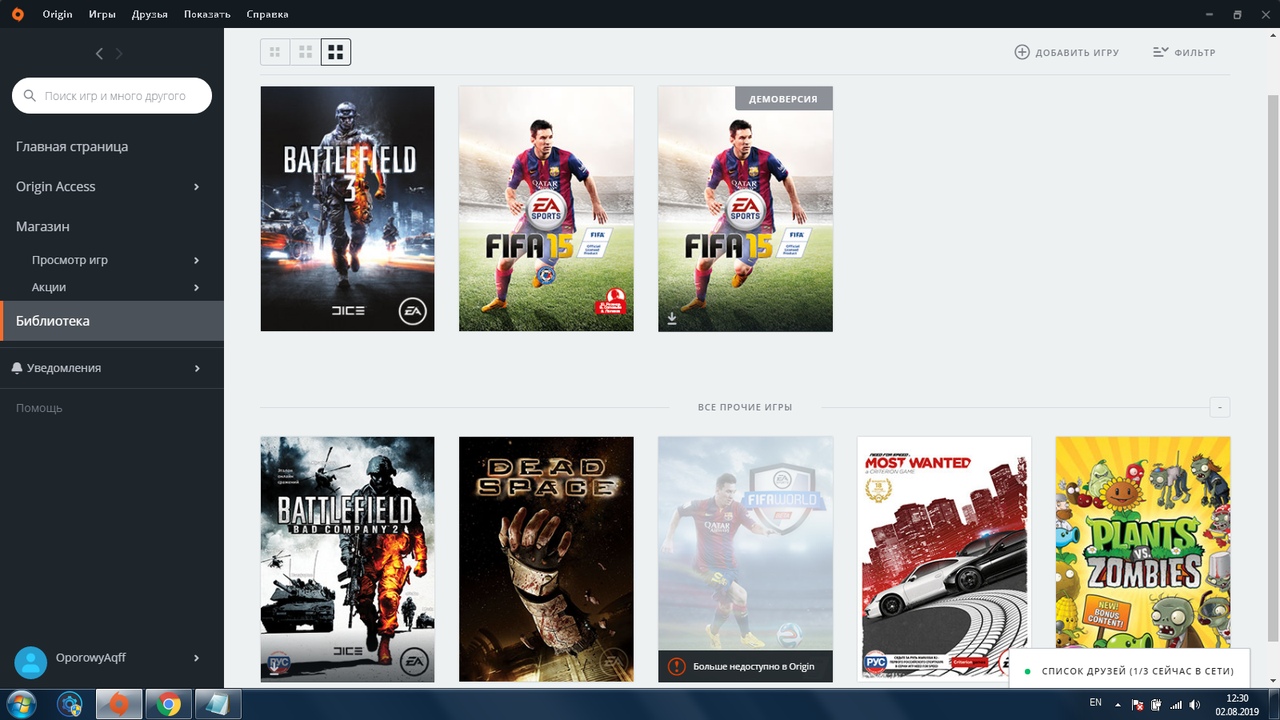Expand the OporowyAqff account menu chevron
Image resolution: width=1280 pixels, height=720 pixels.
click(x=196, y=658)
